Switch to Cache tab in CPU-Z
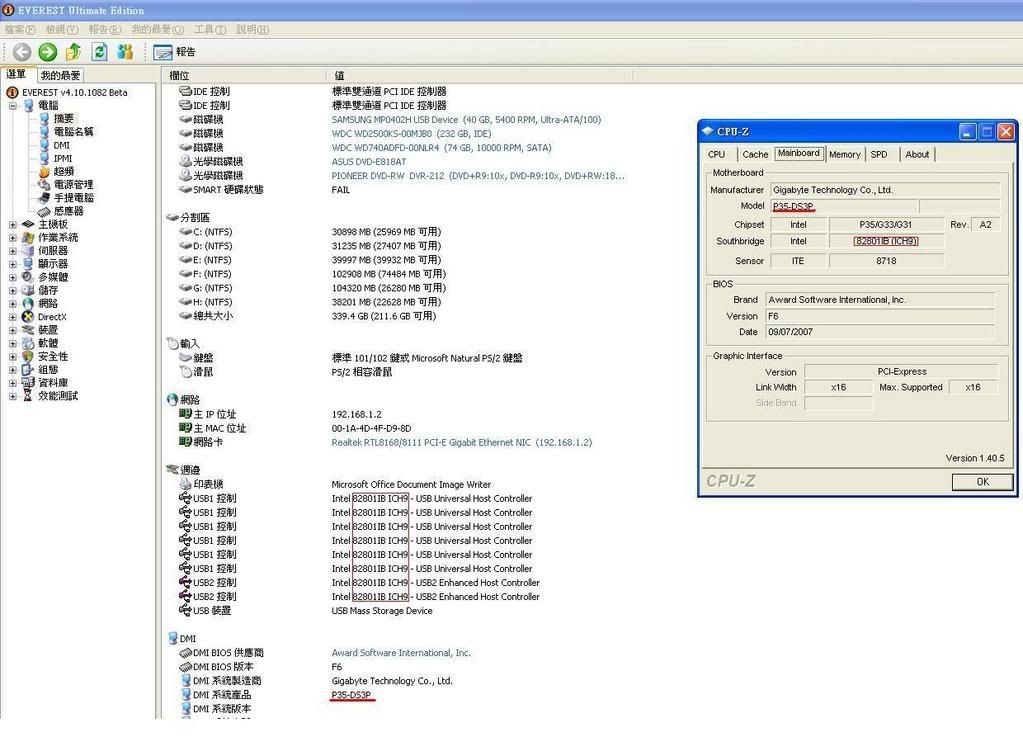Image resolution: width=1023 pixels, height=737 pixels. pos(755,155)
